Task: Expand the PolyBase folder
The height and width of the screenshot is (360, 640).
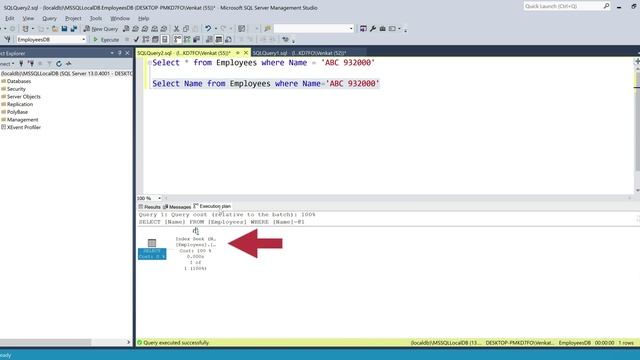Action: (15, 112)
